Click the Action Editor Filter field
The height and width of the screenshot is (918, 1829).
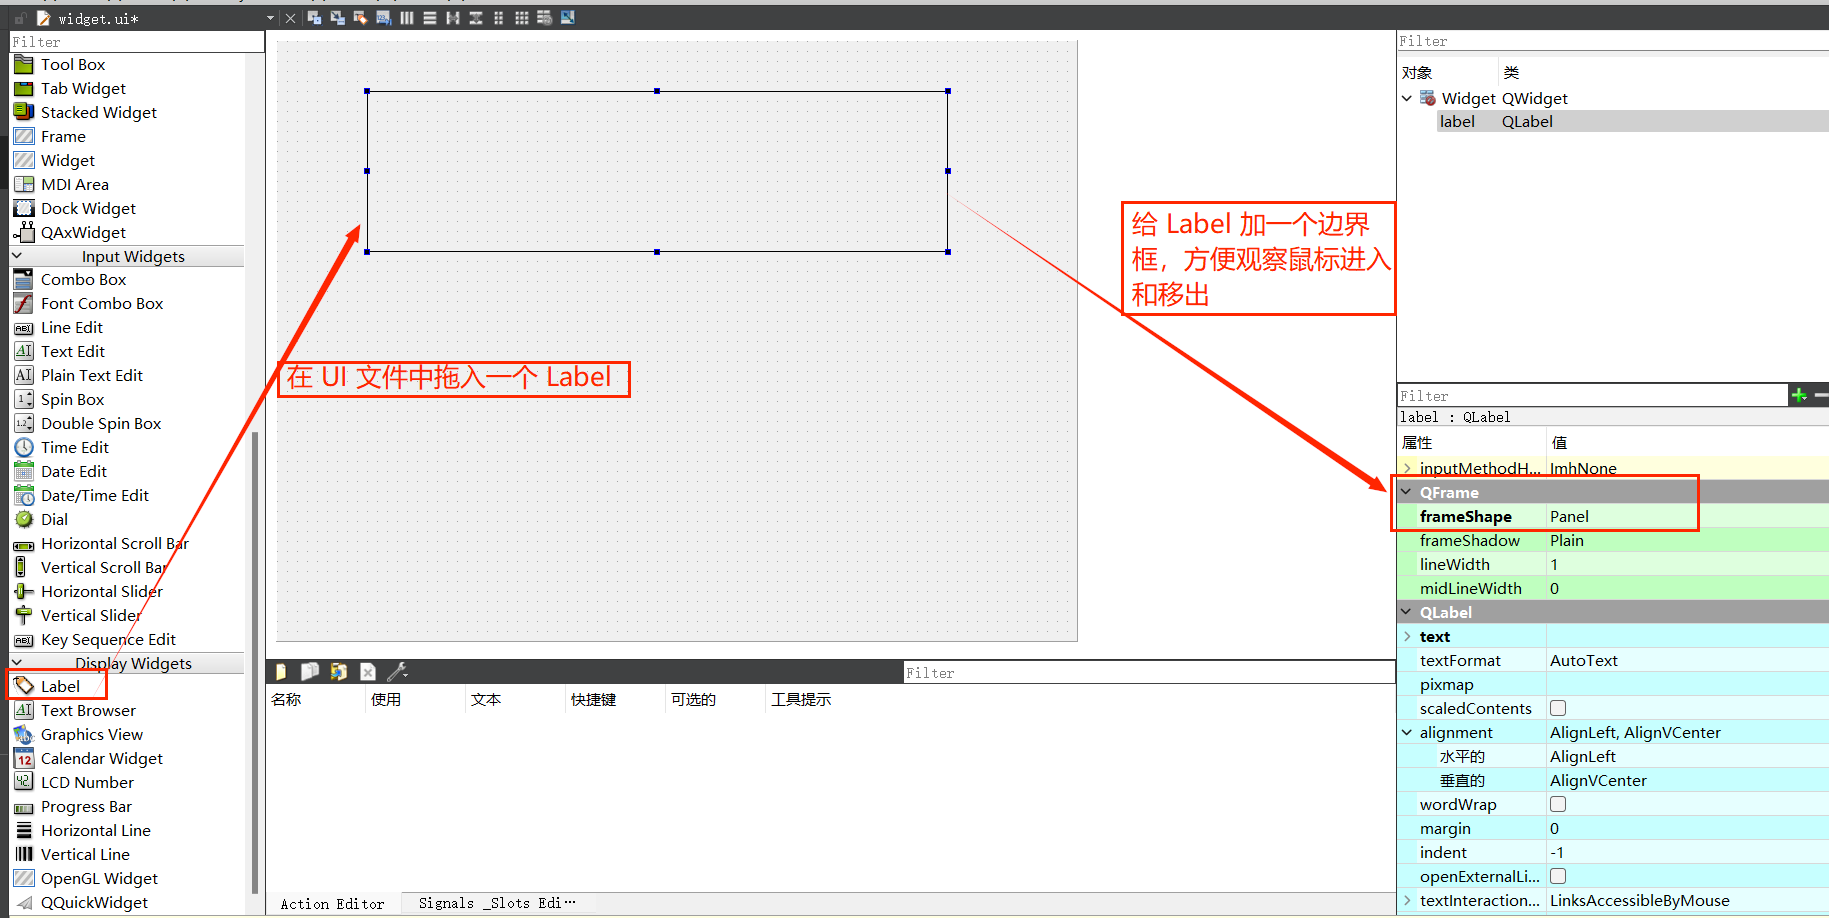(1149, 673)
